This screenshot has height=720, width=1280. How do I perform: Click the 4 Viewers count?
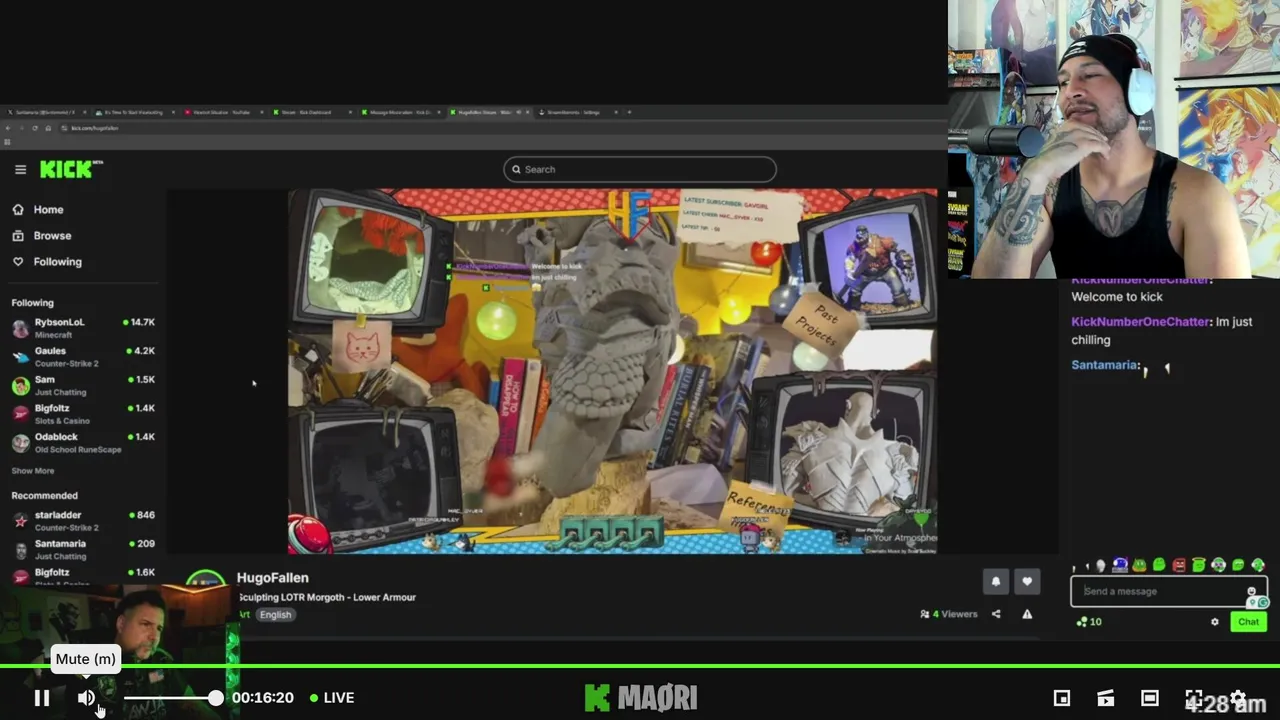tap(948, 614)
